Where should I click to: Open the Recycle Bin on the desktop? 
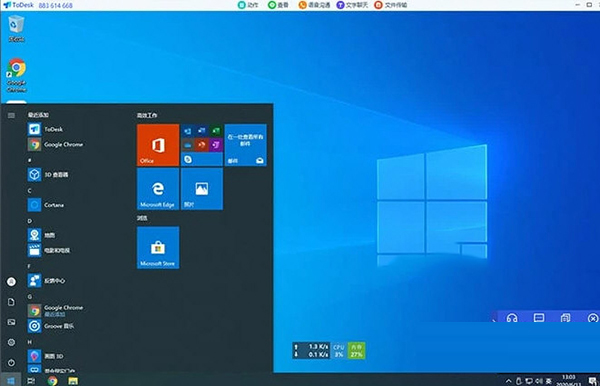(16, 28)
